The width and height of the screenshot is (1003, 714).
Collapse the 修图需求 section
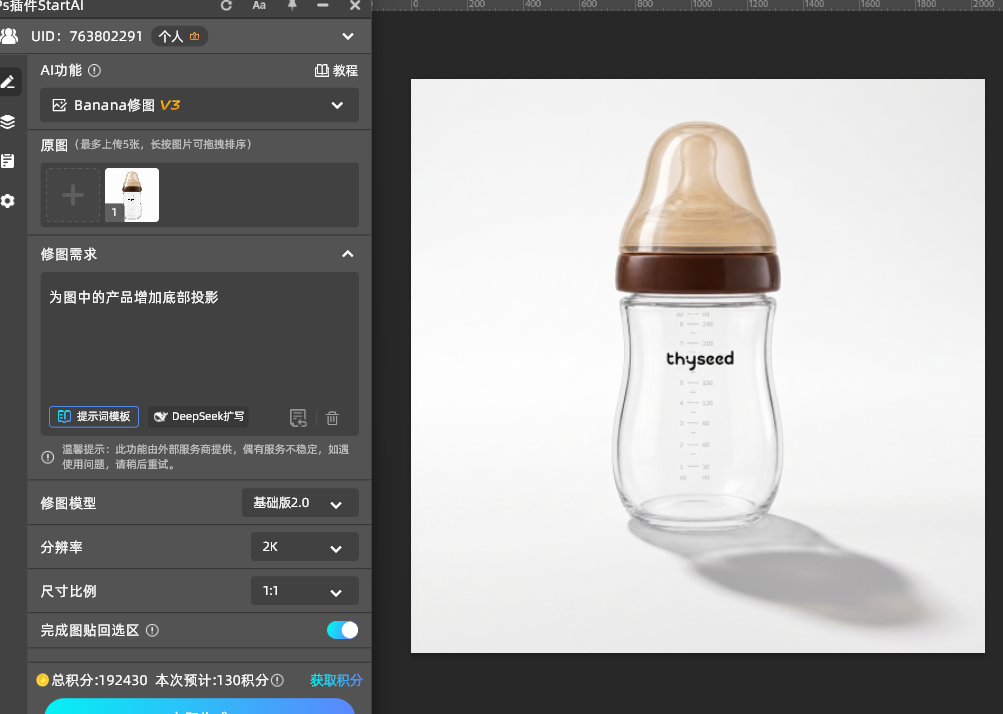point(347,254)
